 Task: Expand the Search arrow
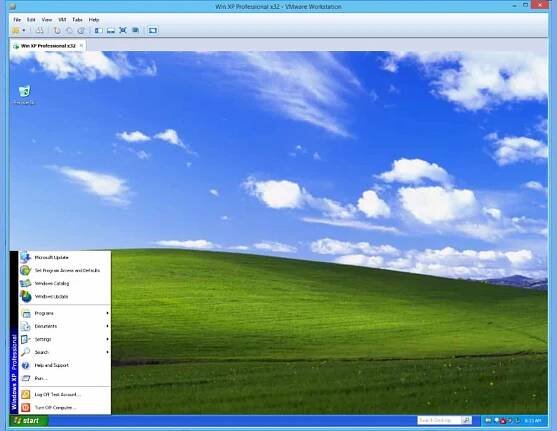(x=107, y=352)
